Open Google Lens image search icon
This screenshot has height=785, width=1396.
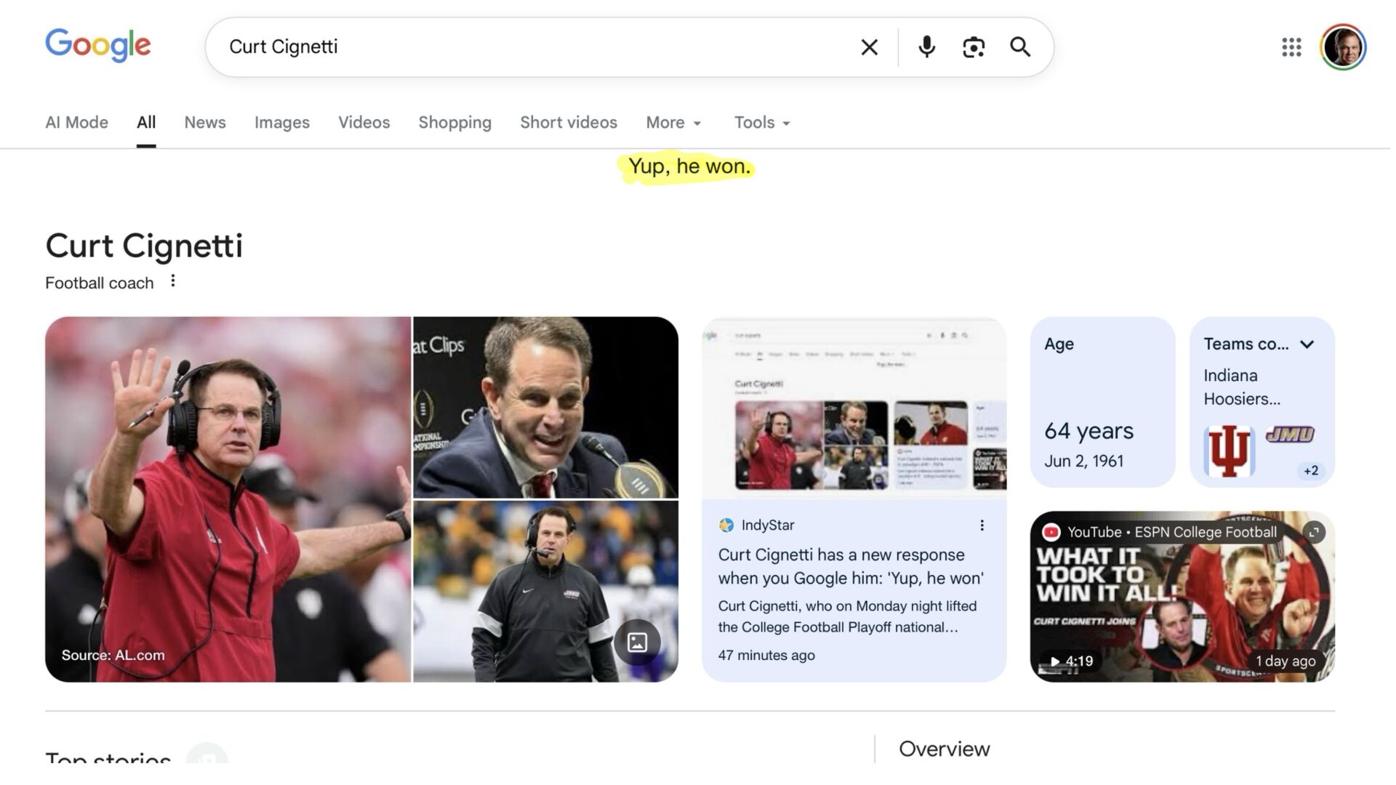pyautogui.click(x=974, y=47)
